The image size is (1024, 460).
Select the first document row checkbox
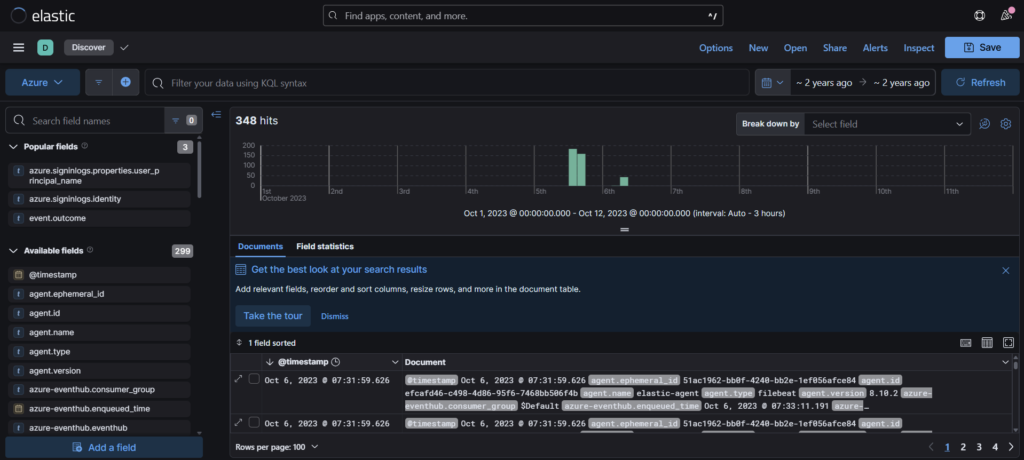(254, 380)
